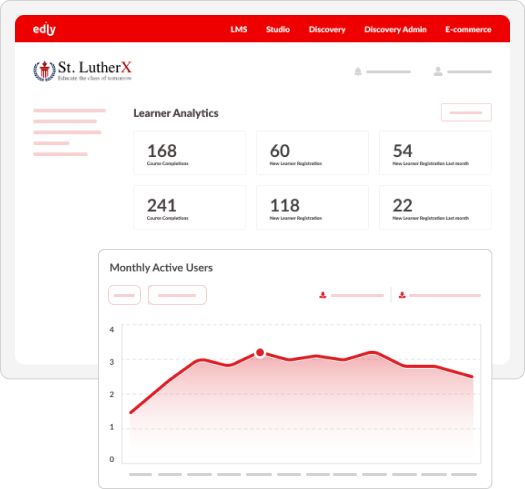Select the 168 Course Completions card

190,153
